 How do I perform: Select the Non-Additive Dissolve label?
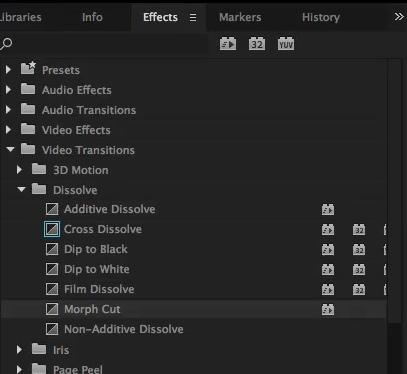[x=124, y=329]
